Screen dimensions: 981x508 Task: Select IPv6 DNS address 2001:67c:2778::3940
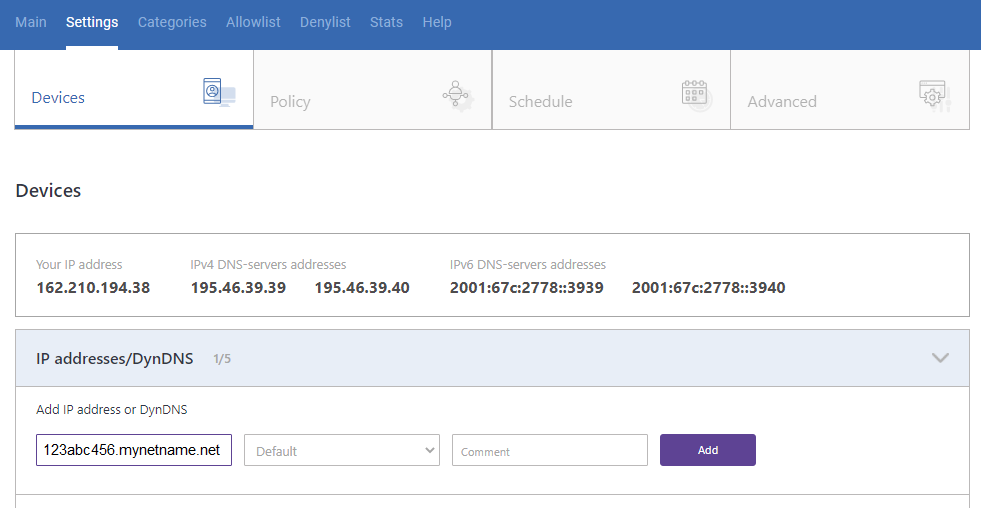(708, 288)
